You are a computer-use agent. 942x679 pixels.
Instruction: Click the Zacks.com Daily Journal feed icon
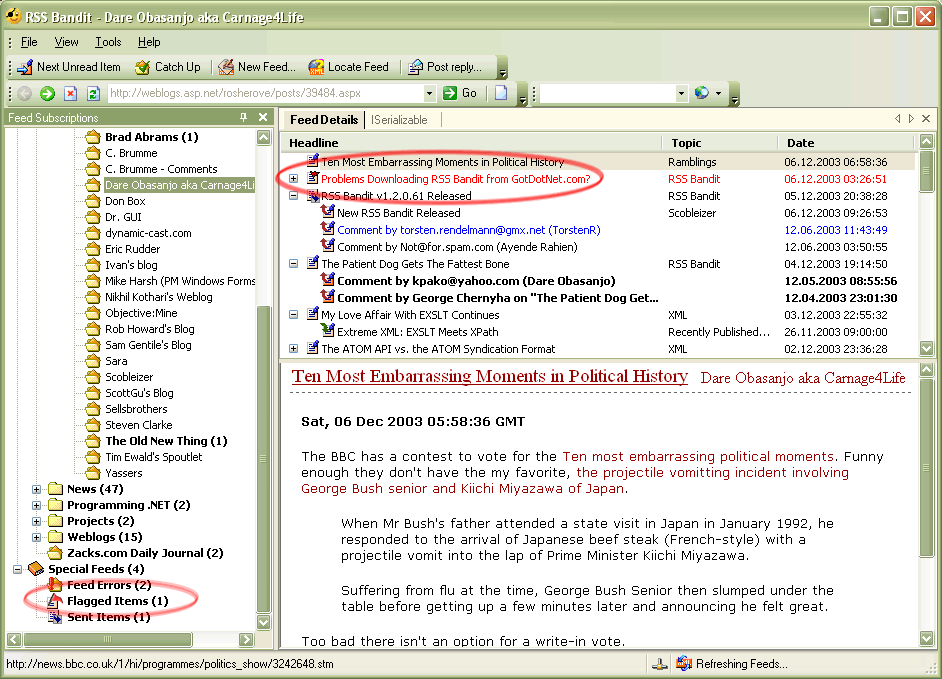point(55,553)
